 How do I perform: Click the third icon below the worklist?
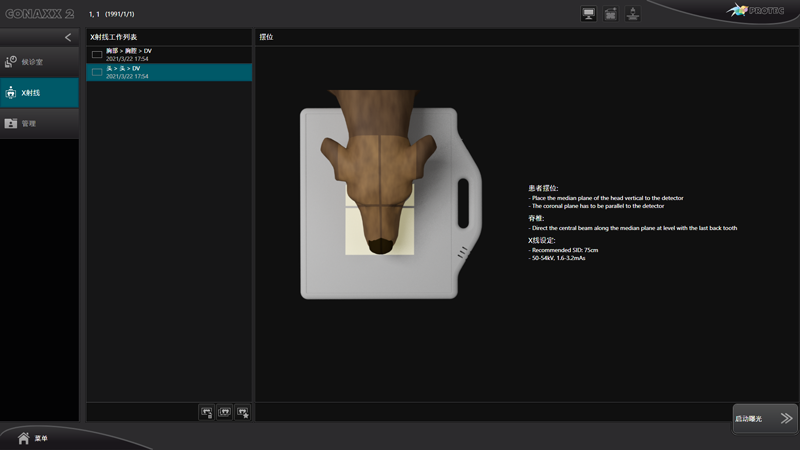click(x=242, y=411)
